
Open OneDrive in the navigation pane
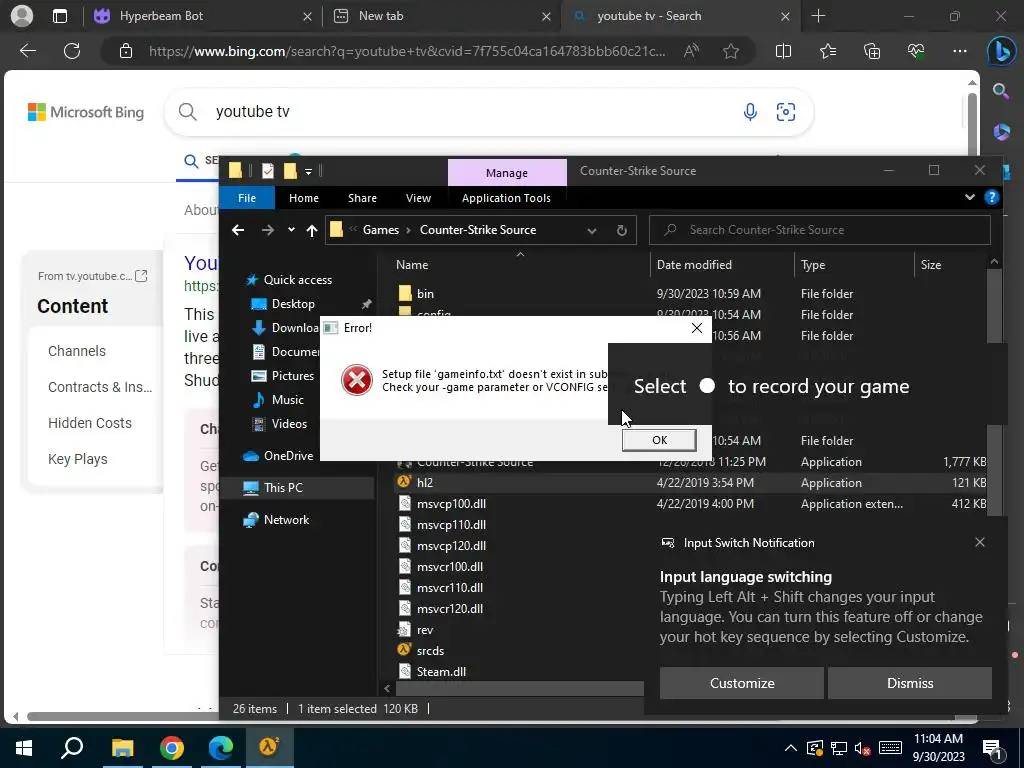point(288,456)
